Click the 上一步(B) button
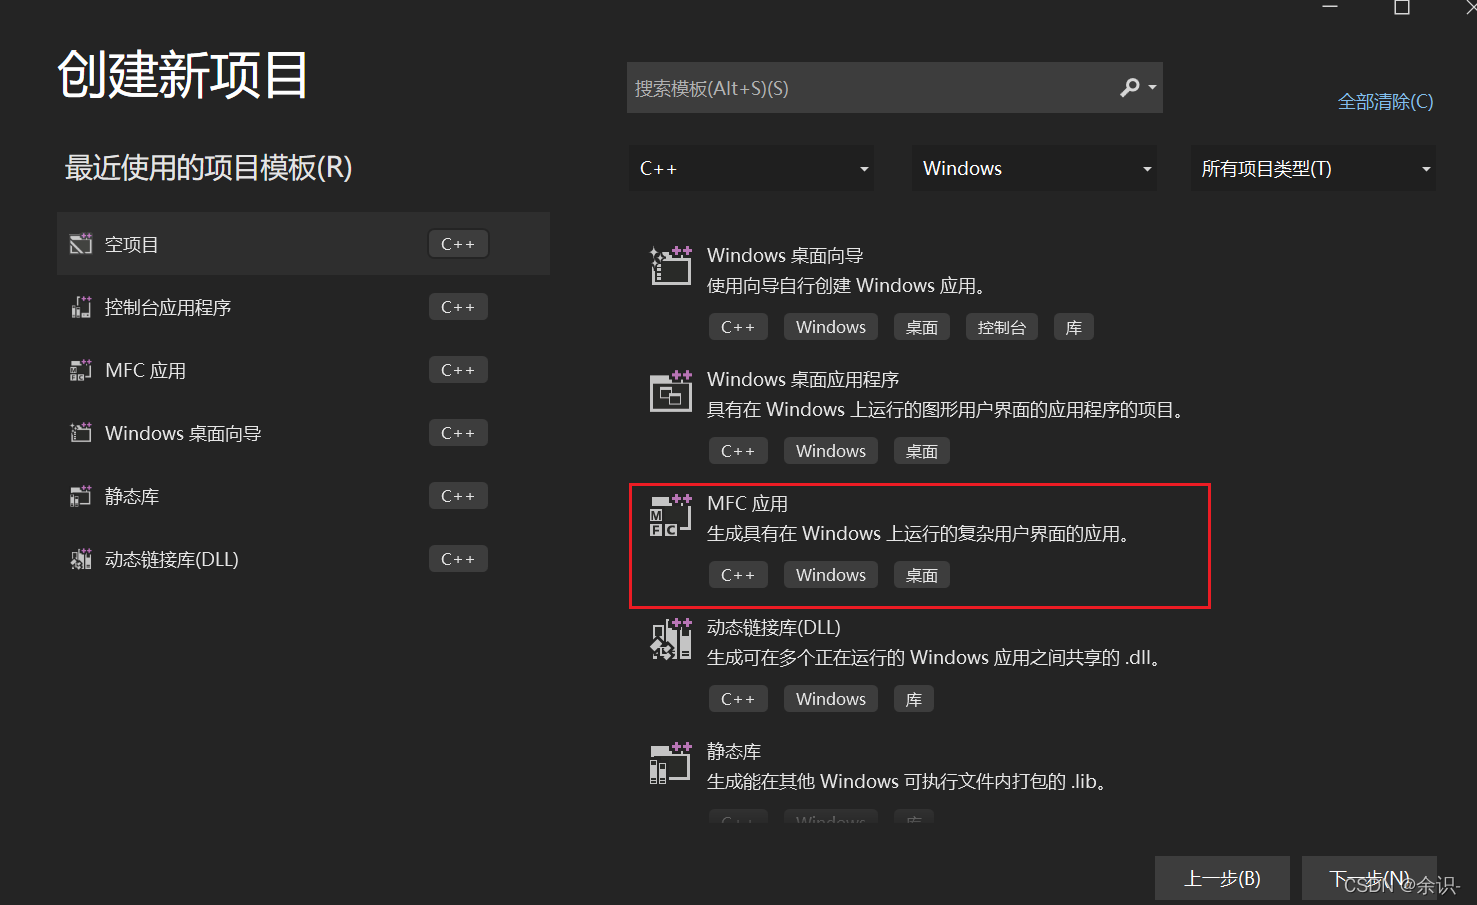The width and height of the screenshot is (1477, 905). coord(1222,878)
